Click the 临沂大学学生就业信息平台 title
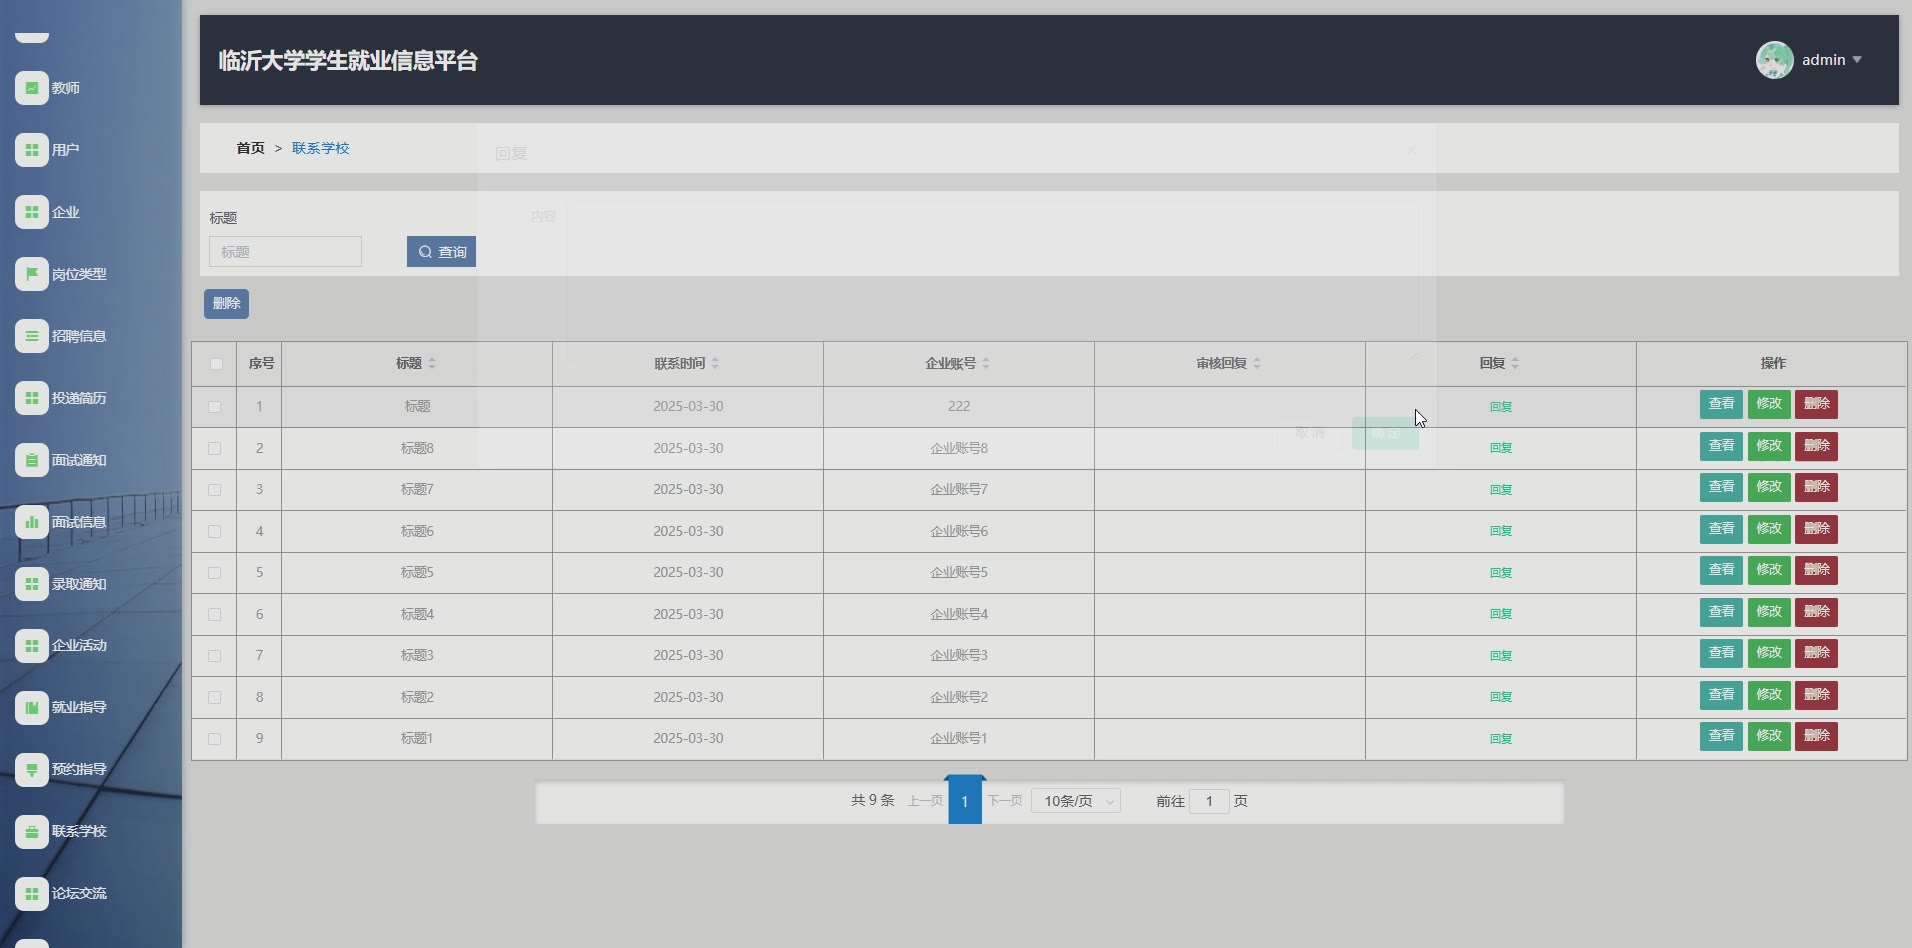 click(348, 61)
